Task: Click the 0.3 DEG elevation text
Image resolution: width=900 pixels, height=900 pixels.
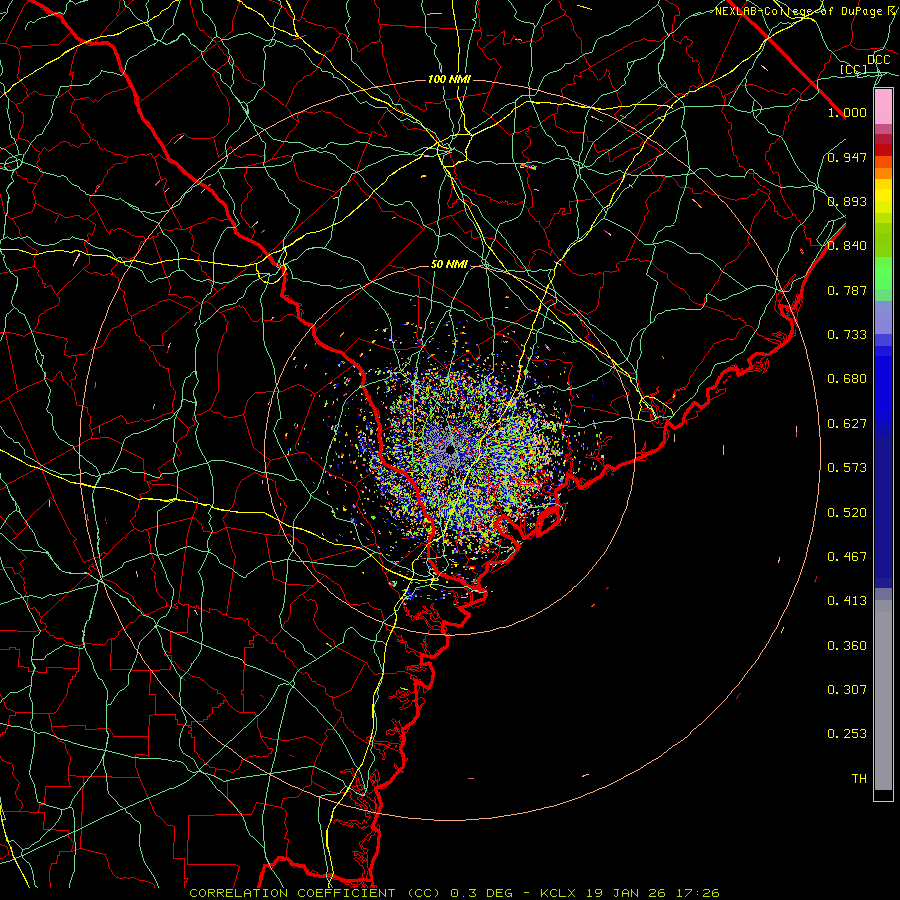Action: pos(481,893)
